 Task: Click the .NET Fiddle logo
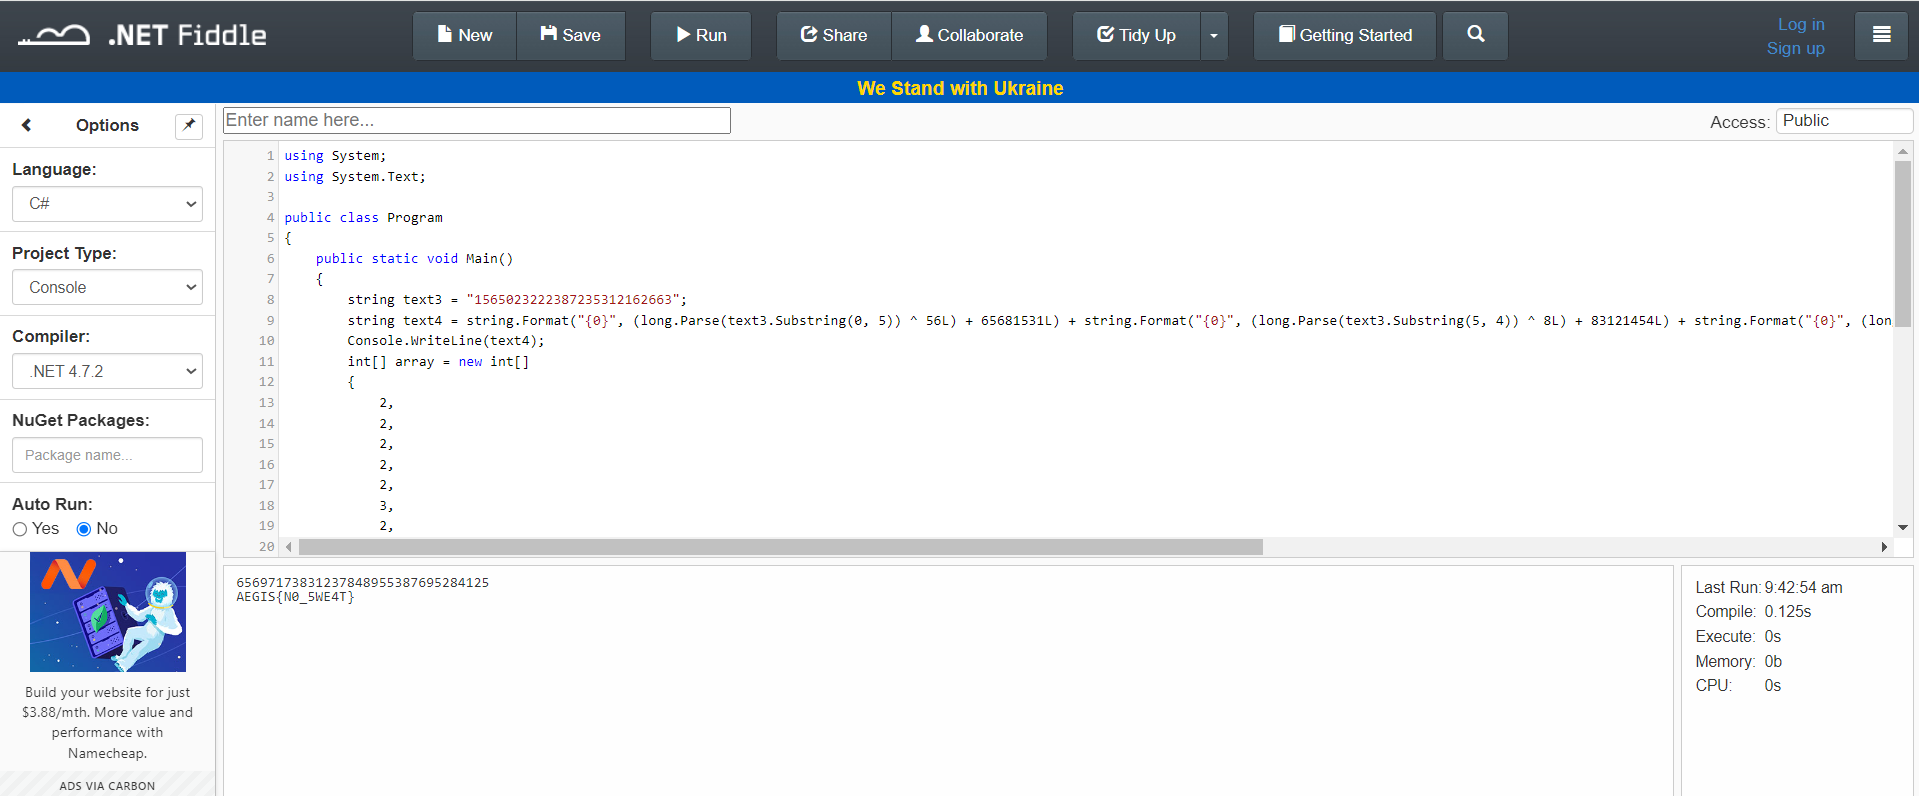[x=142, y=35]
